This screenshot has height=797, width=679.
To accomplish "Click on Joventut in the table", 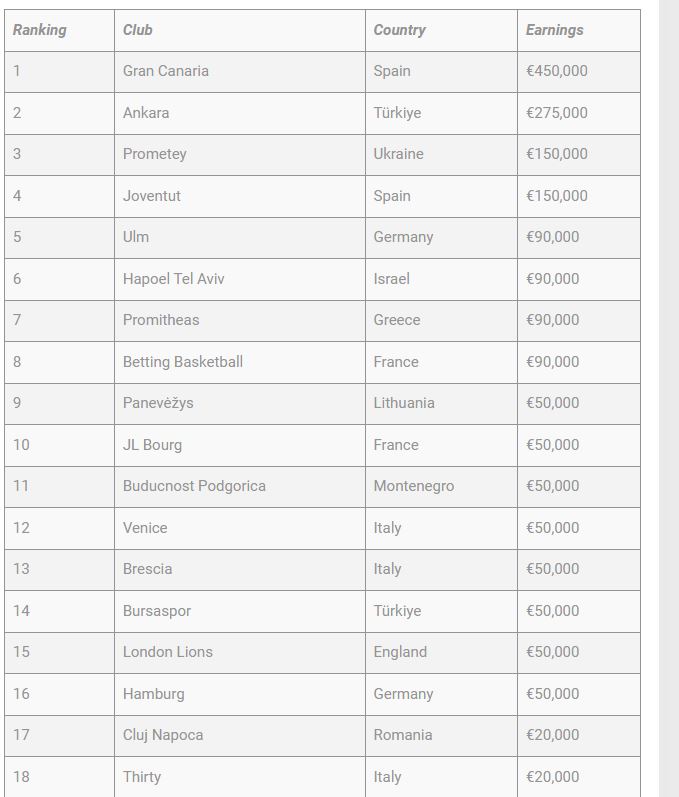I will pos(152,196).
